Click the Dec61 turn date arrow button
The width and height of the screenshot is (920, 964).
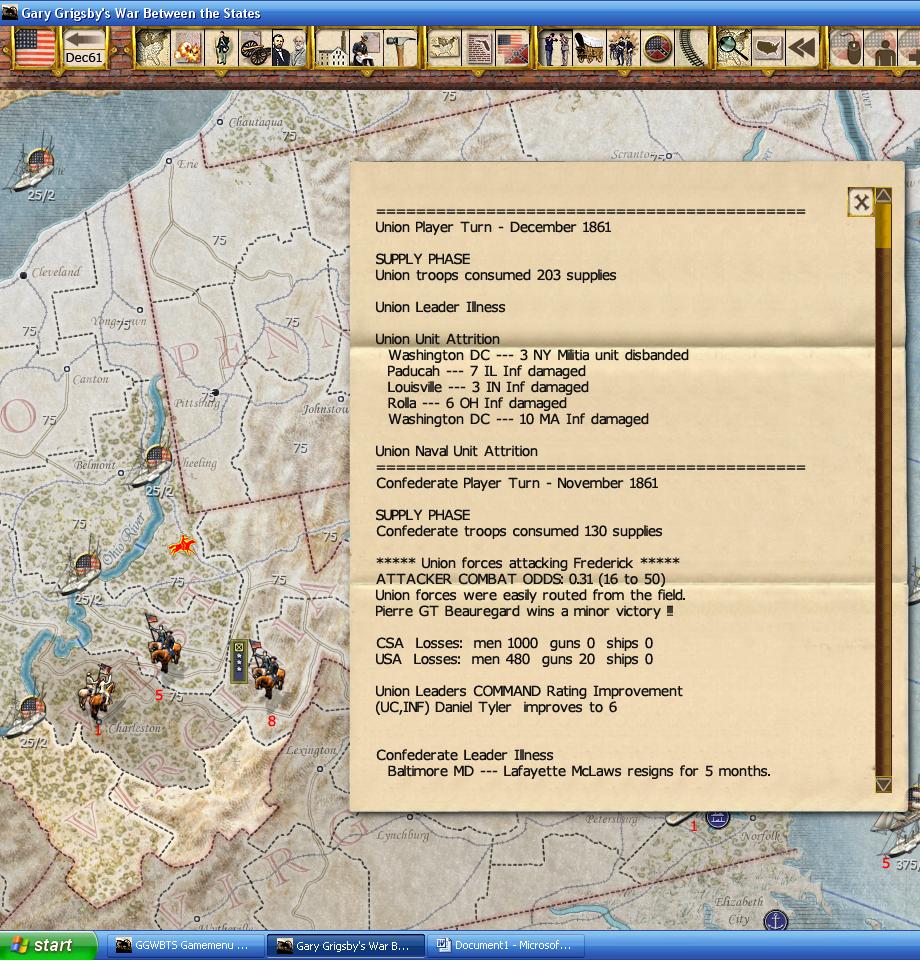(84, 47)
